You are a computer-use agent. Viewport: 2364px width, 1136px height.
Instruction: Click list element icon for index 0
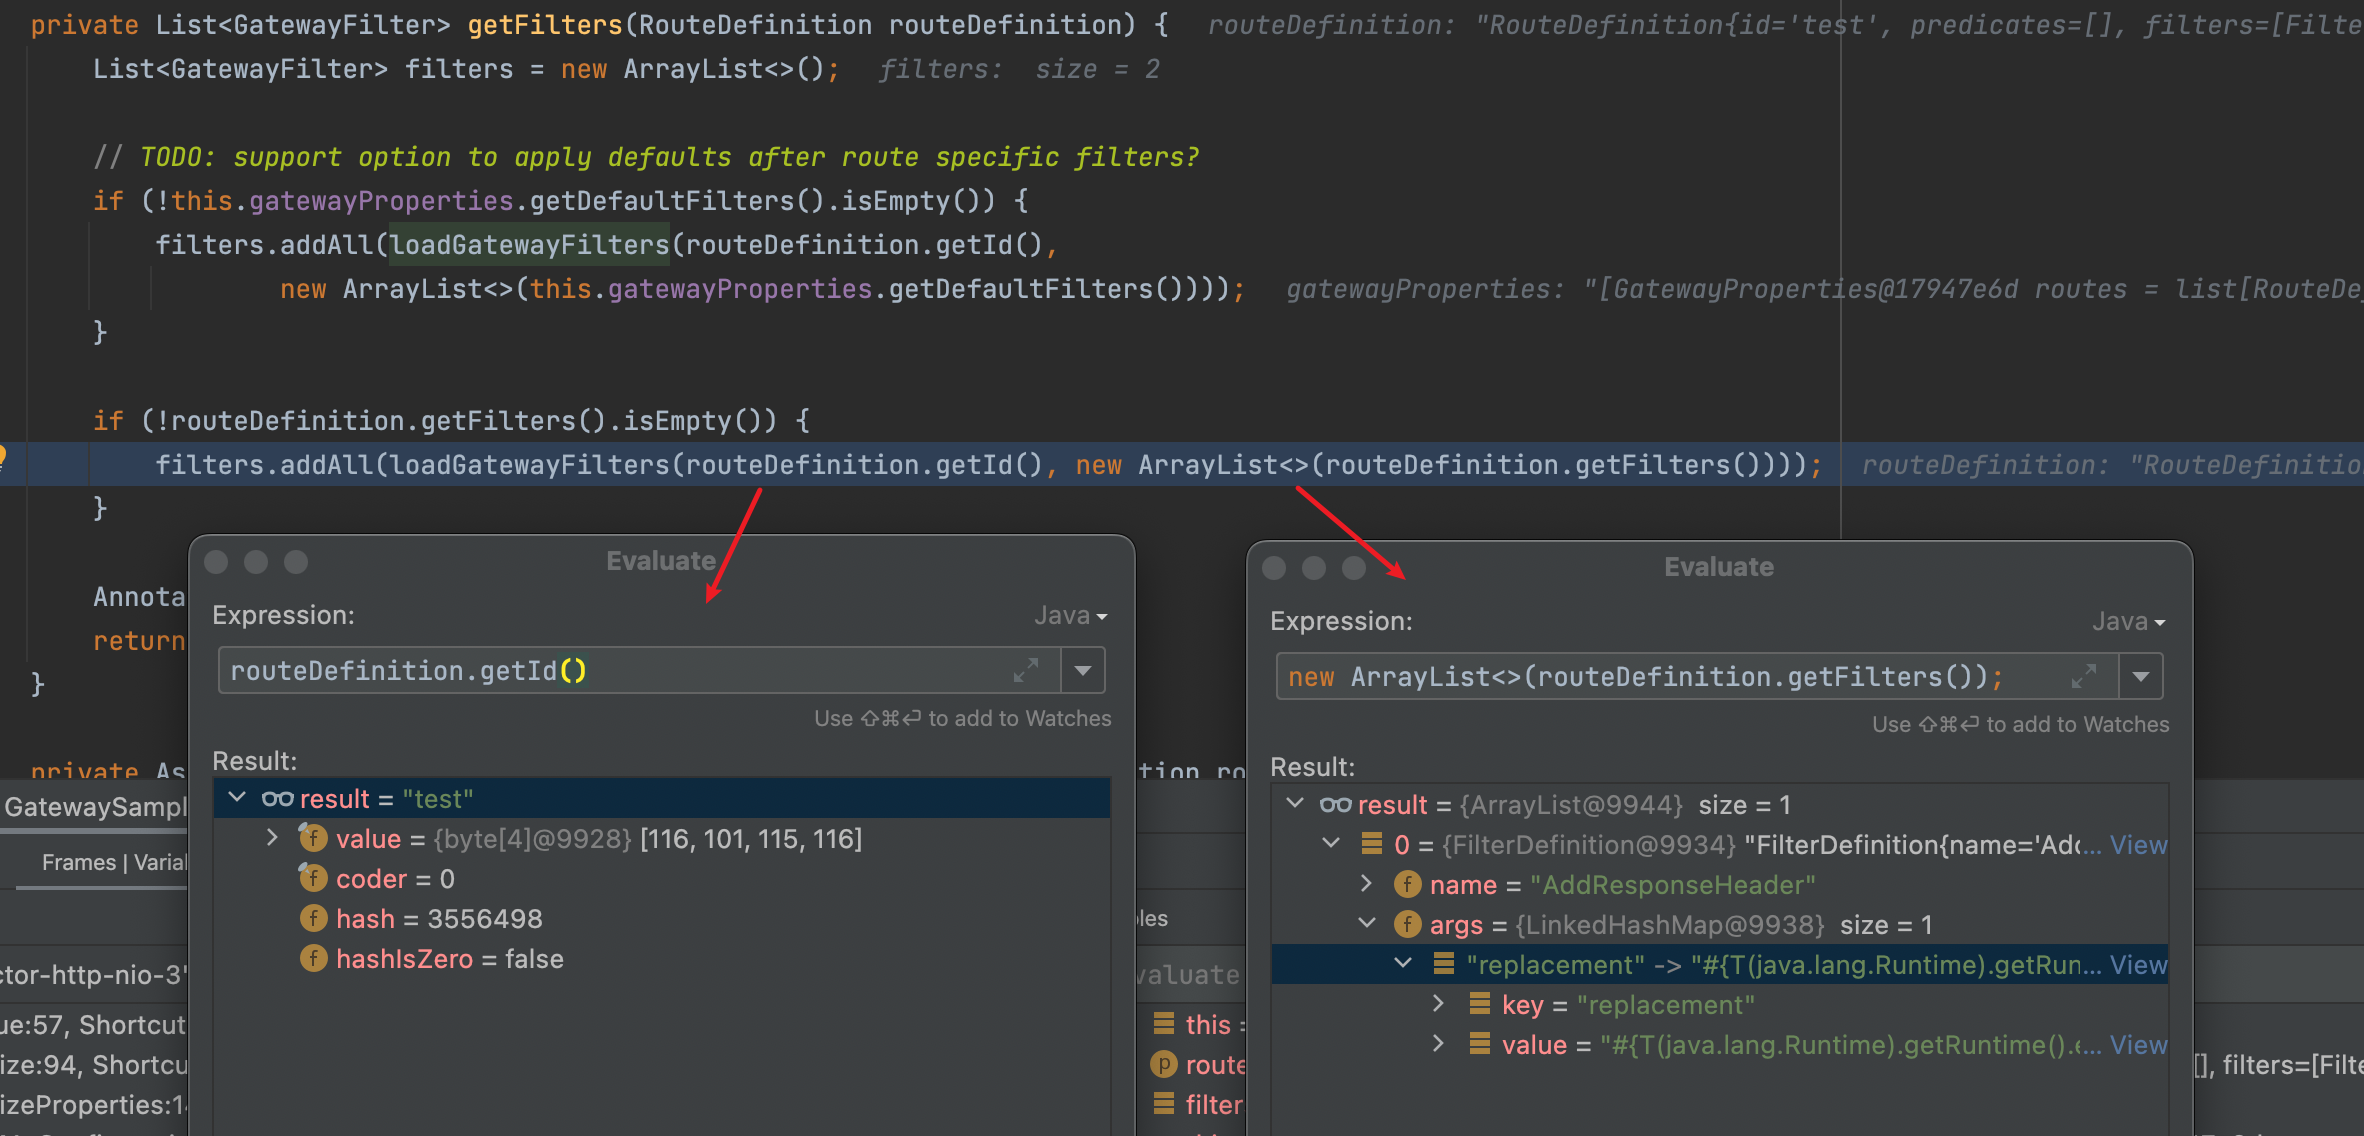coord(1371,844)
